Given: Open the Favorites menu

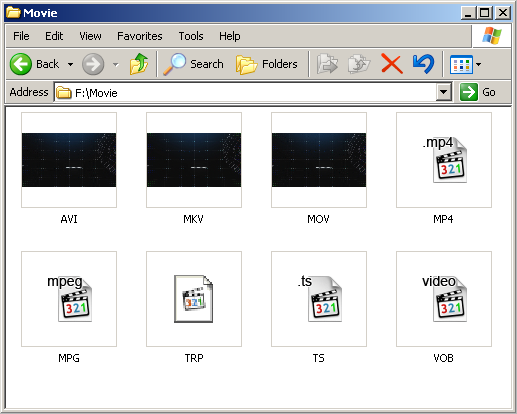Looking at the screenshot, I should (x=140, y=36).
